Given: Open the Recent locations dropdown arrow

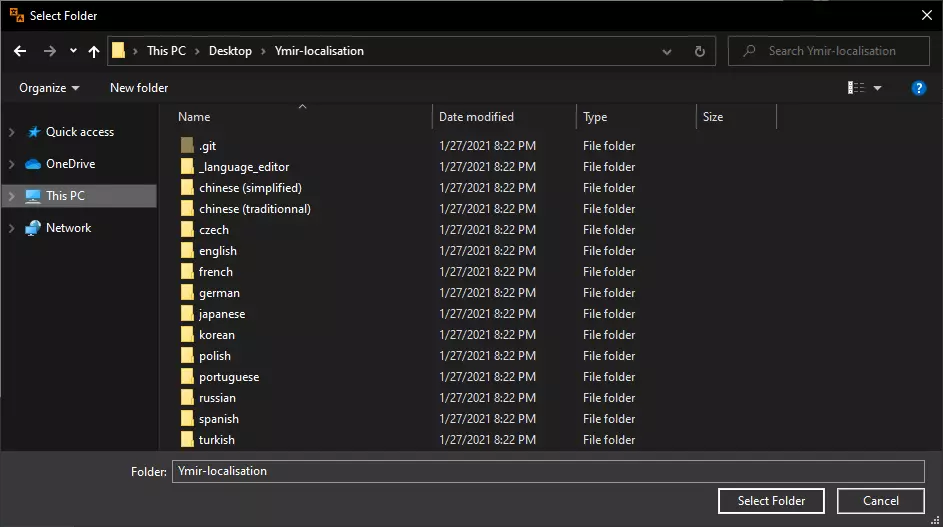Looking at the screenshot, I should pyautogui.click(x=73, y=51).
